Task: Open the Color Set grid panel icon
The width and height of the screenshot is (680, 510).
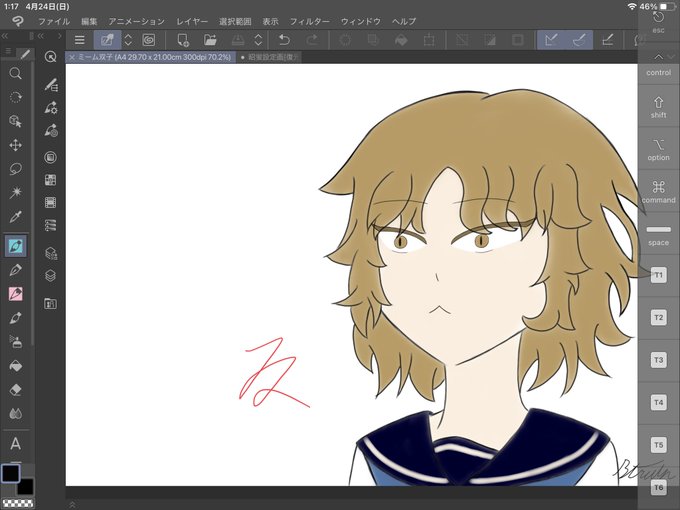Action: coord(51,180)
